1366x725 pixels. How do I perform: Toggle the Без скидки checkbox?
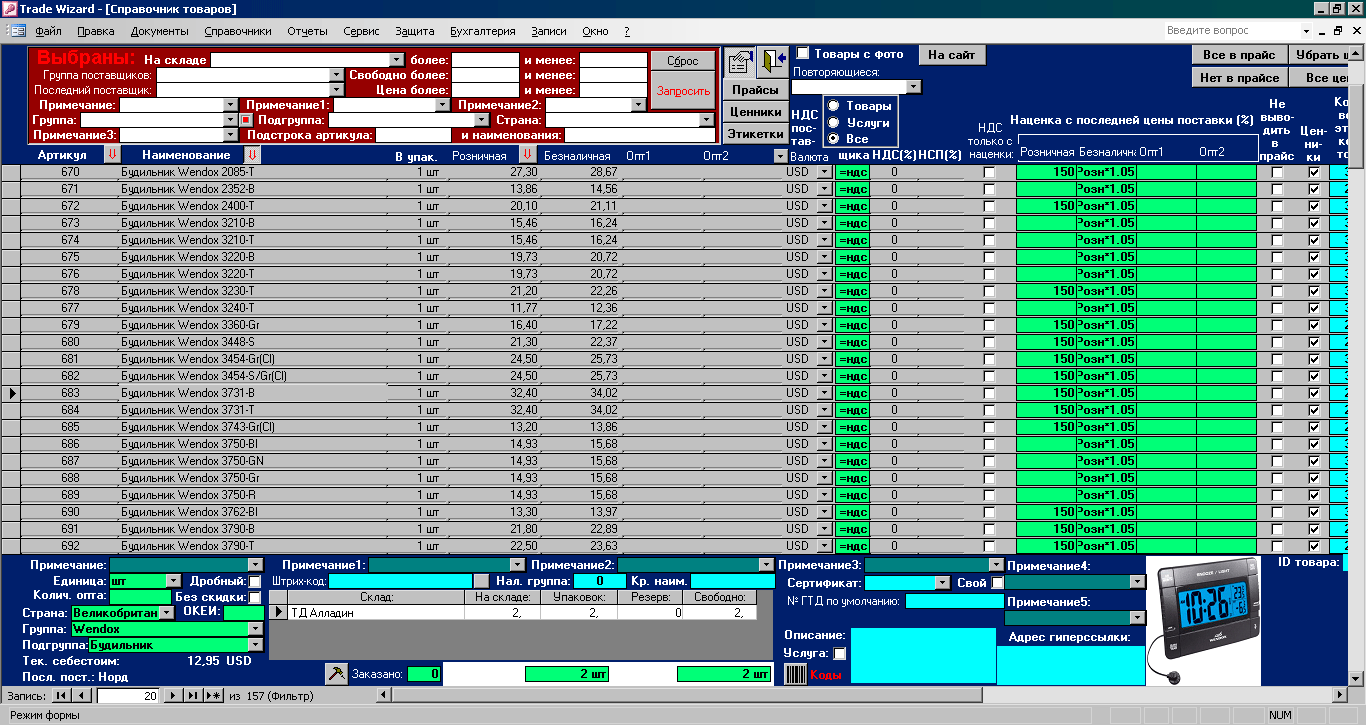tap(255, 597)
